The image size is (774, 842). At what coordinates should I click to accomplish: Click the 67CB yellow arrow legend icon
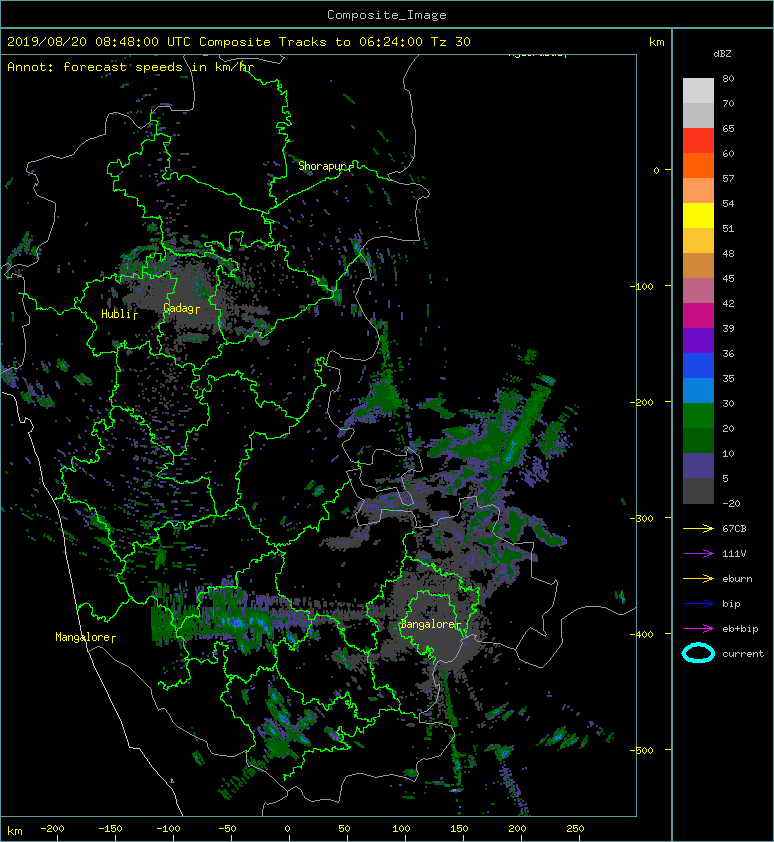point(698,528)
